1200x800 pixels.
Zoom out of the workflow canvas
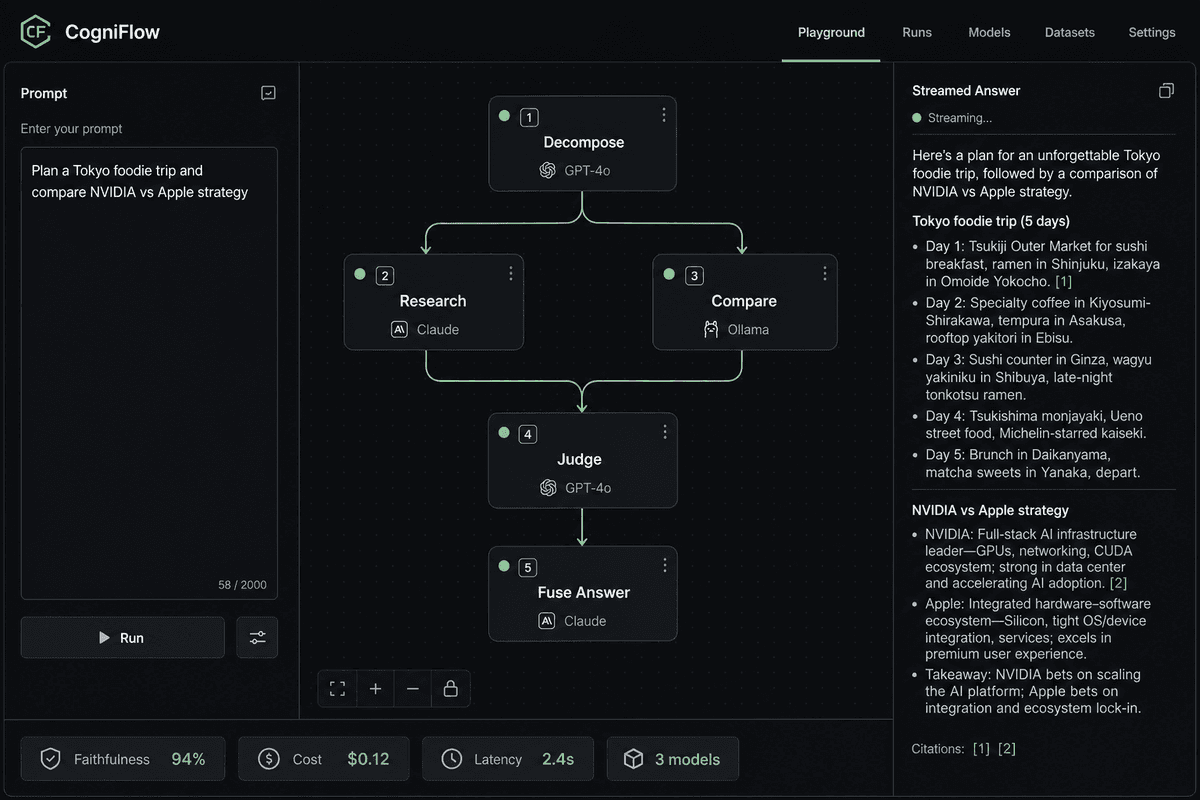pyautogui.click(x=413, y=688)
